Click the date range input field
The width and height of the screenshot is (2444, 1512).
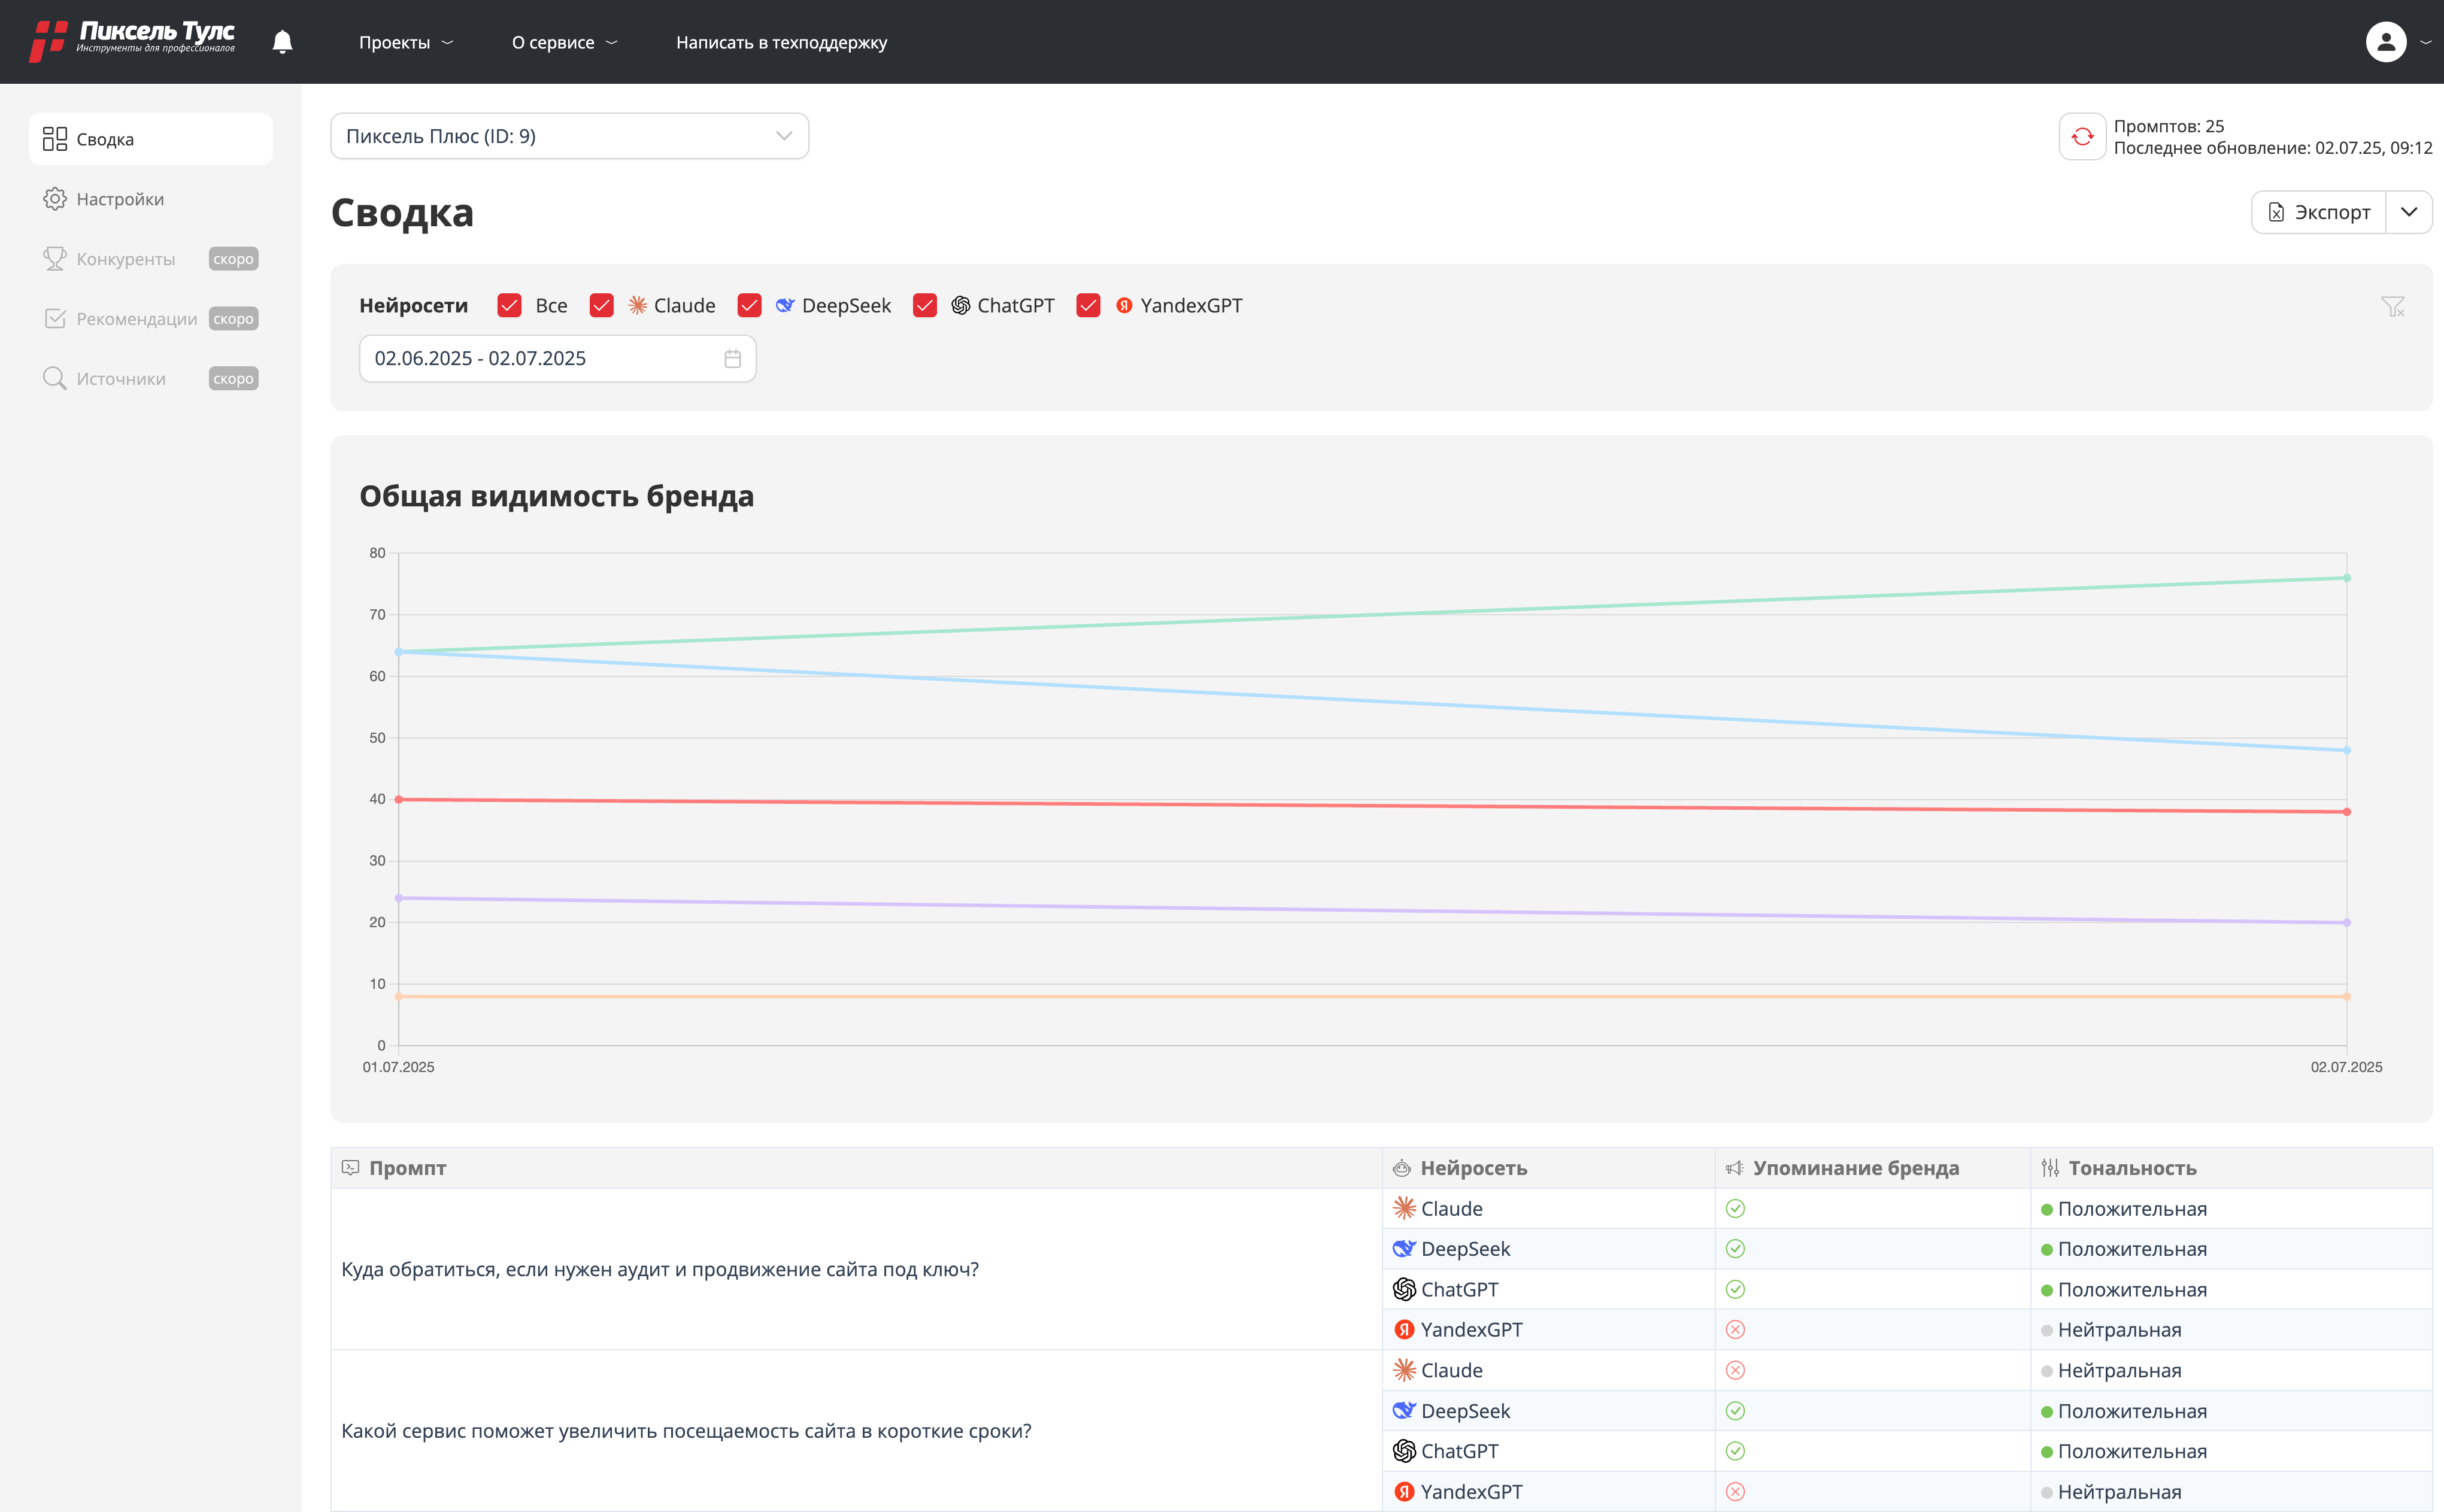point(557,359)
